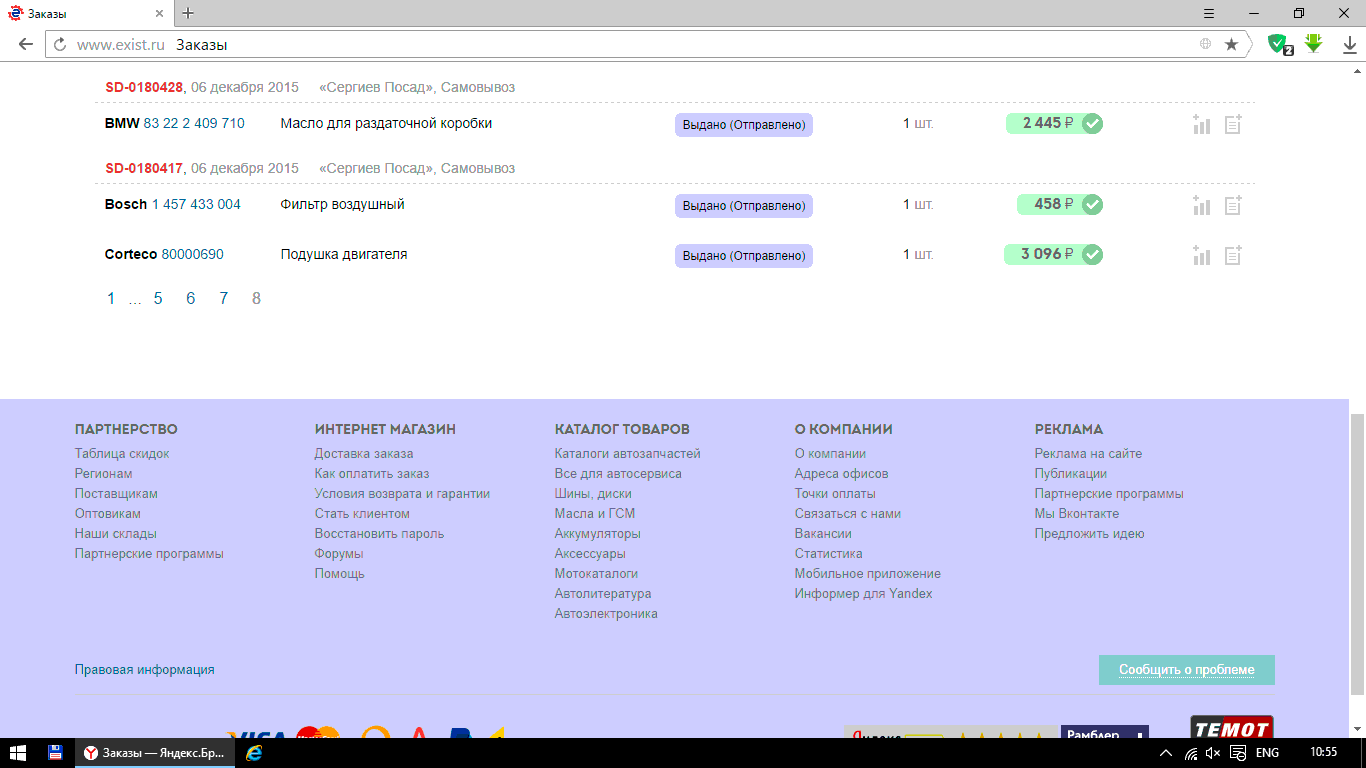Open Наши склады footer link
Viewport: 1366px width, 768px height.
pyautogui.click(x=116, y=533)
